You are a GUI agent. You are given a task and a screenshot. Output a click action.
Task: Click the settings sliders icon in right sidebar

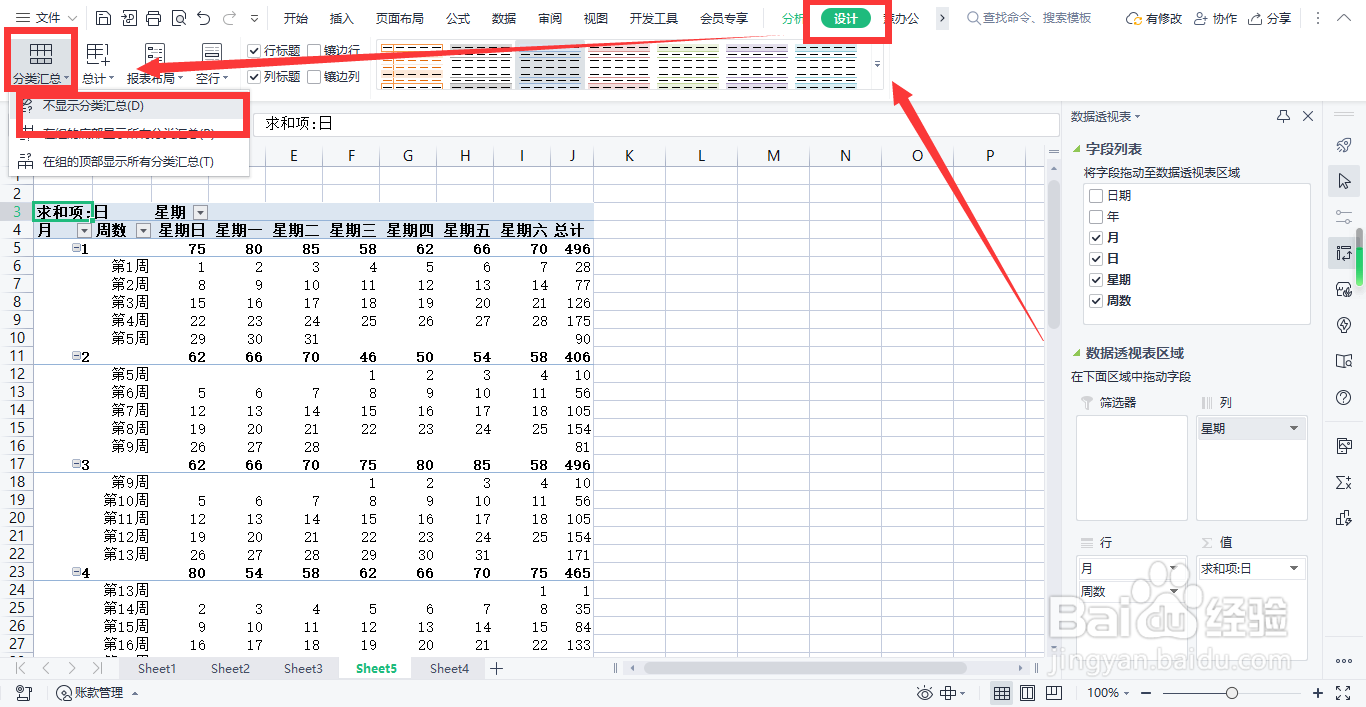(x=1344, y=217)
